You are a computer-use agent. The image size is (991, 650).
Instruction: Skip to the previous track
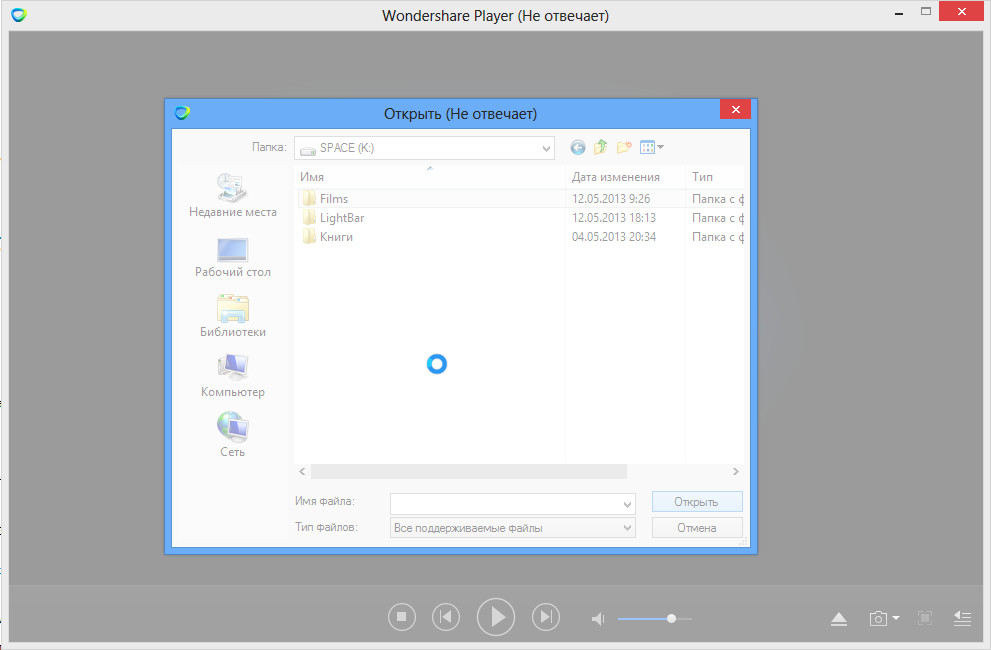(446, 617)
